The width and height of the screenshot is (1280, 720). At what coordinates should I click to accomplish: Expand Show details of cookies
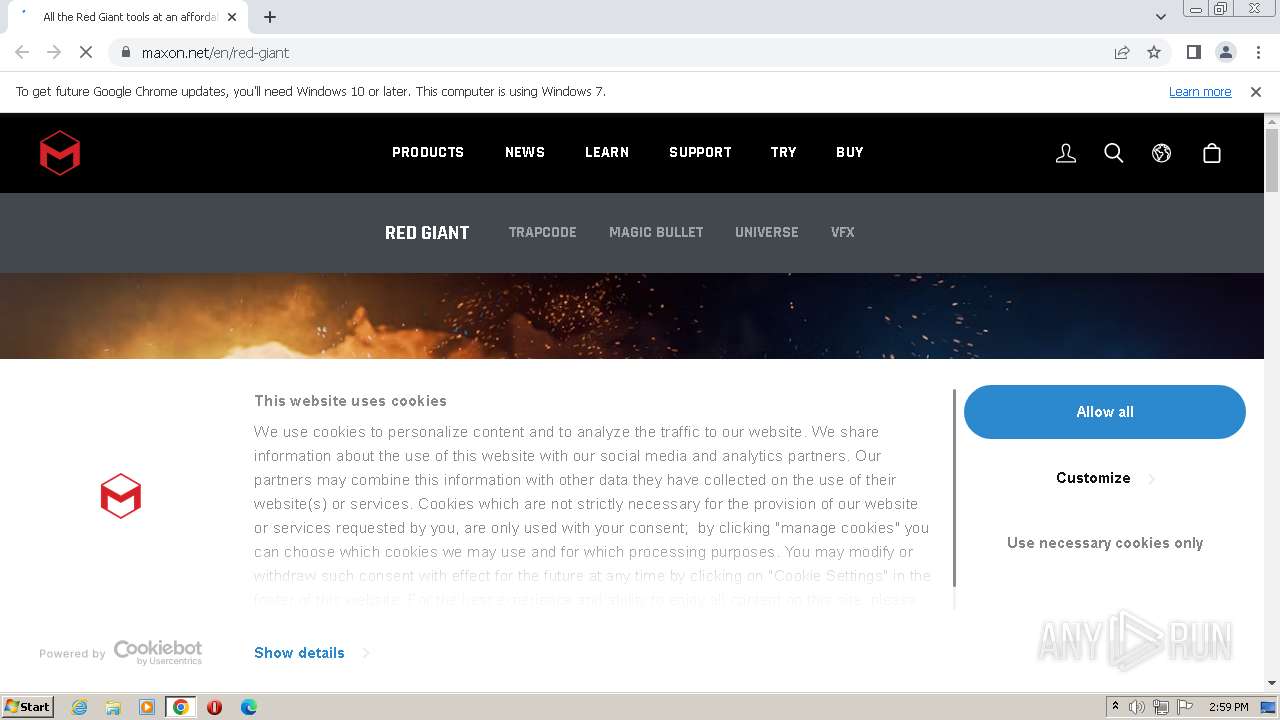click(x=311, y=653)
